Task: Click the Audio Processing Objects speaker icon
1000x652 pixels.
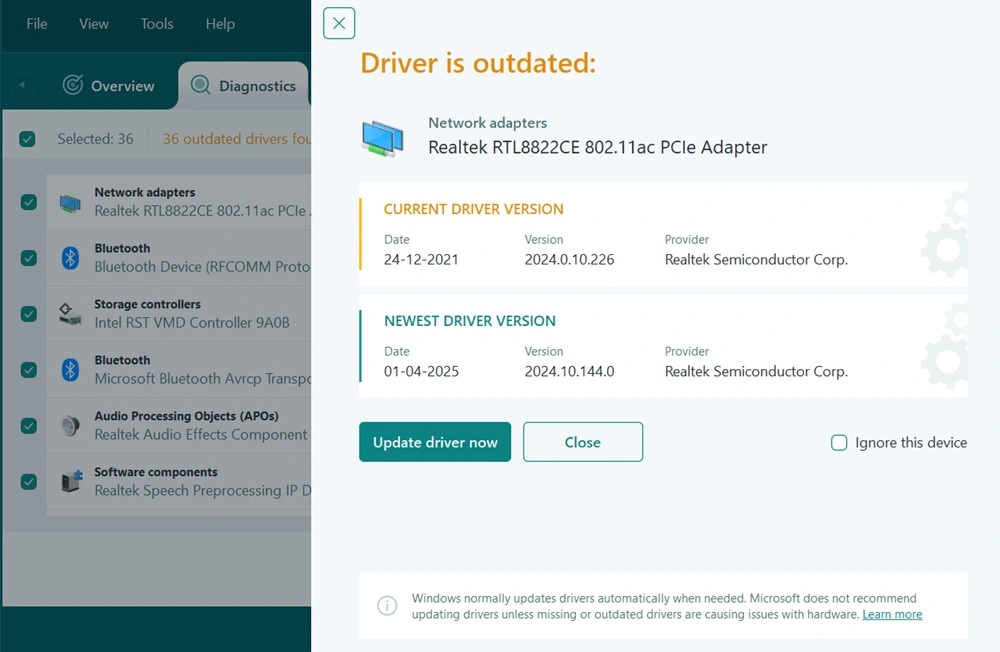Action: point(70,426)
